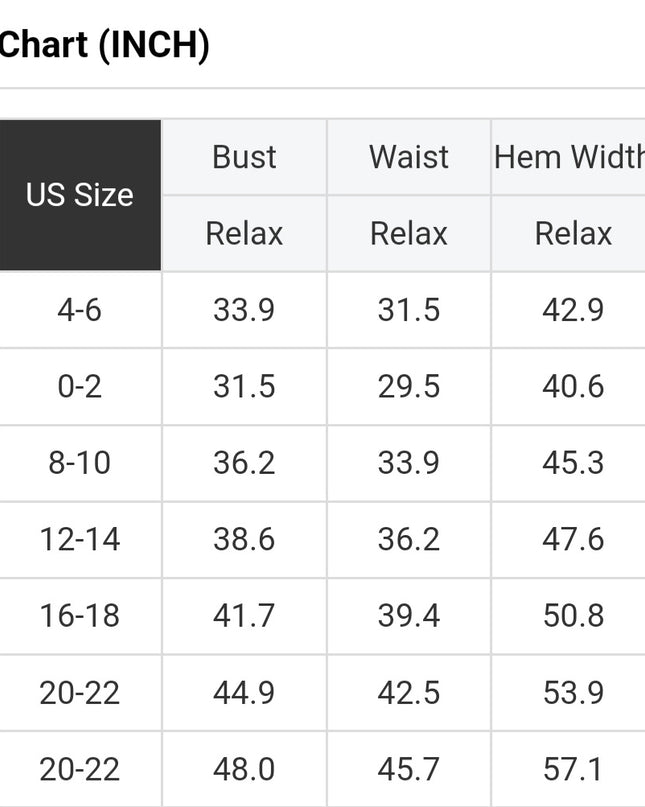Screen dimensions: 645x807
Task: Select the 0-2 size row label
Action: pyautogui.click(x=80, y=386)
